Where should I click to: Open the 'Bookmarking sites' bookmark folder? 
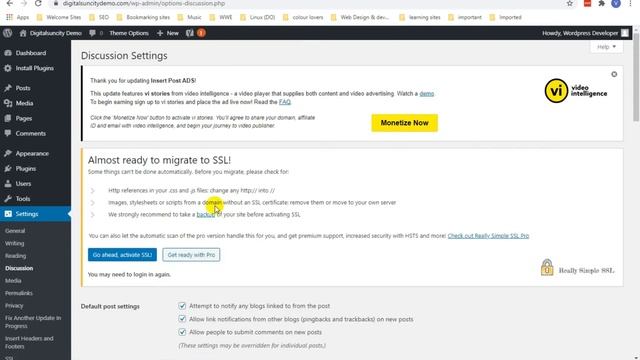tap(143, 18)
